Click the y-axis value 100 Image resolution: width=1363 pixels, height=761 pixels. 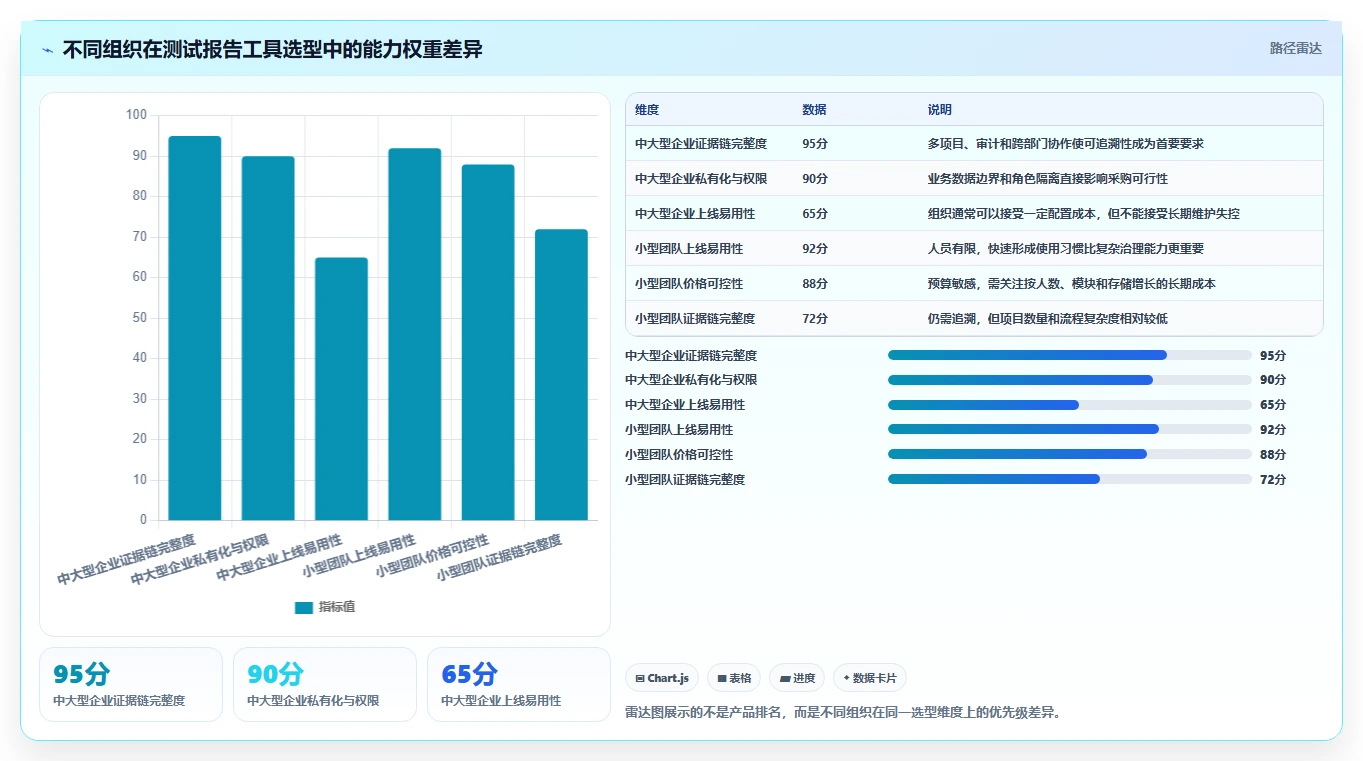pos(136,115)
